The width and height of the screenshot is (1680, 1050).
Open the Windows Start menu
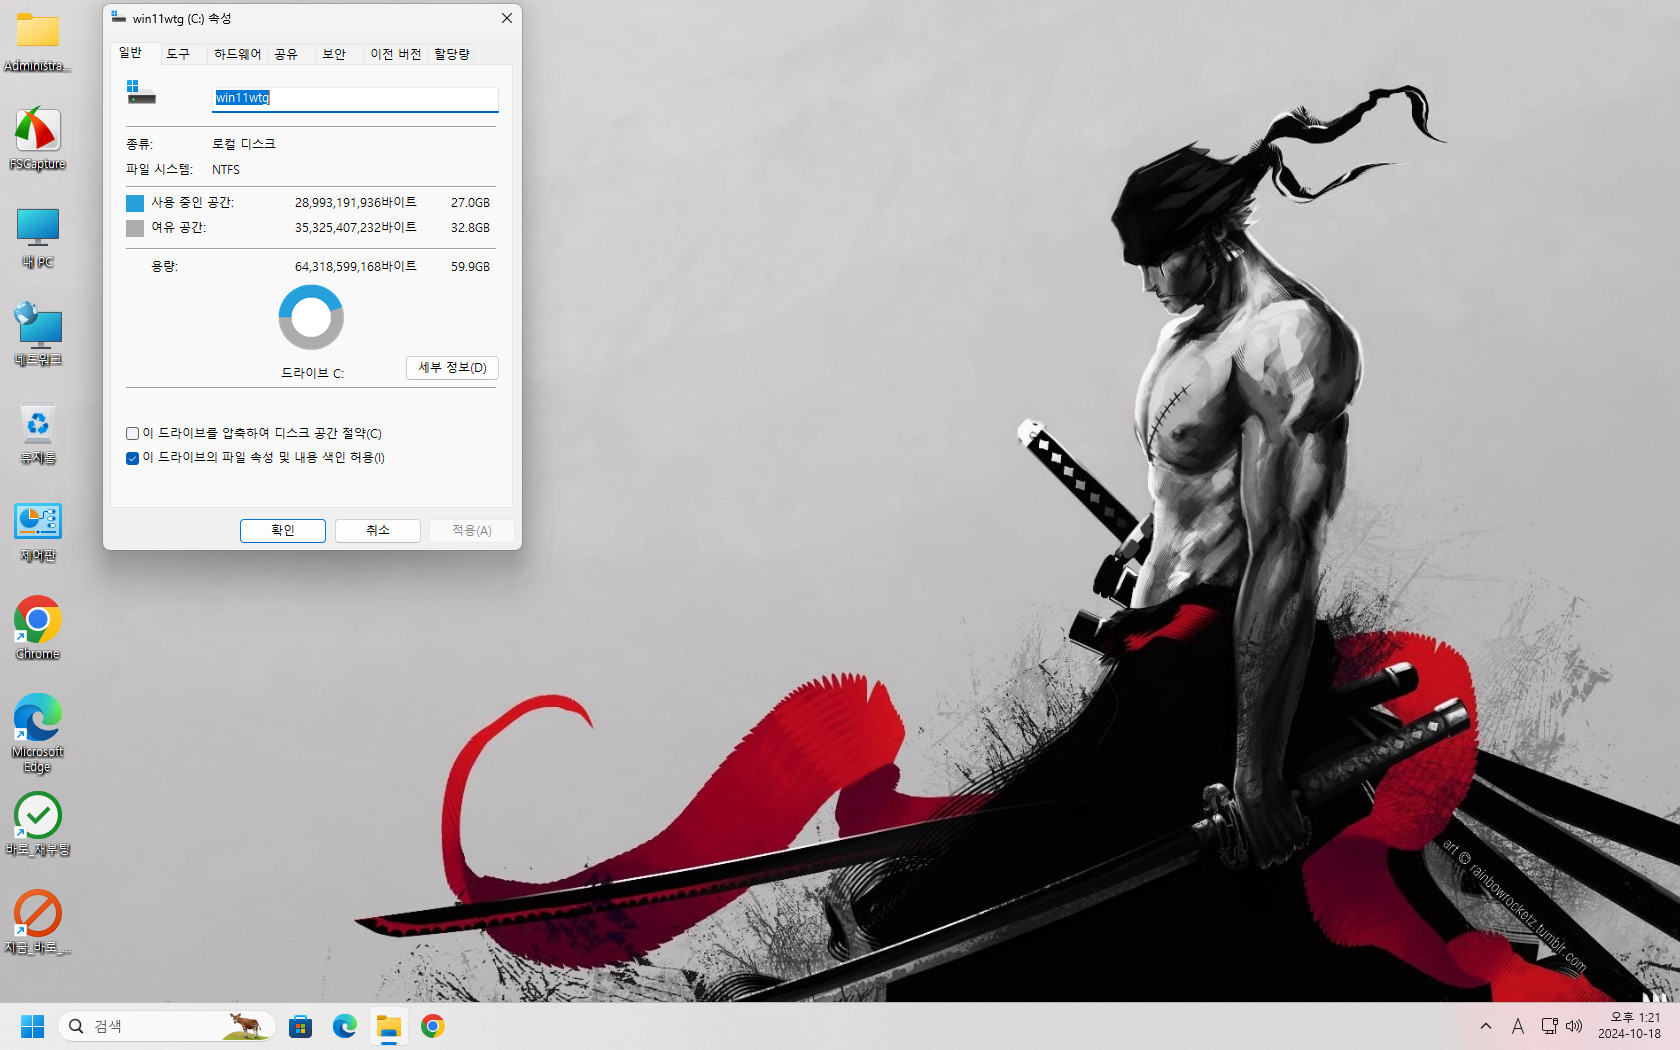pyautogui.click(x=33, y=1026)
